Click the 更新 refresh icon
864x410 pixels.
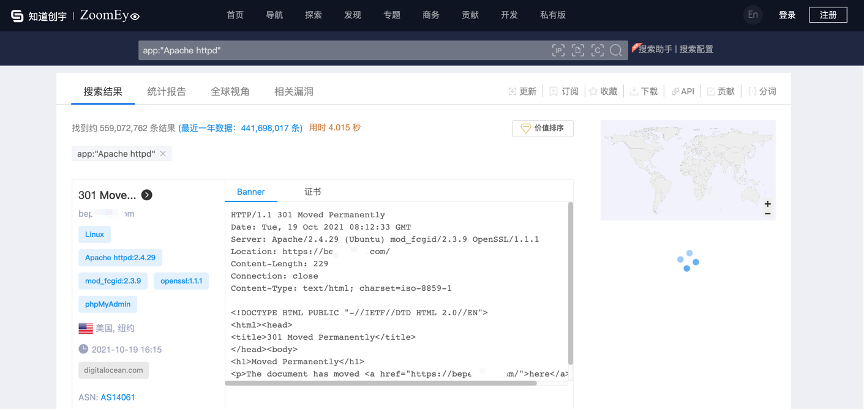click(512, 91)
